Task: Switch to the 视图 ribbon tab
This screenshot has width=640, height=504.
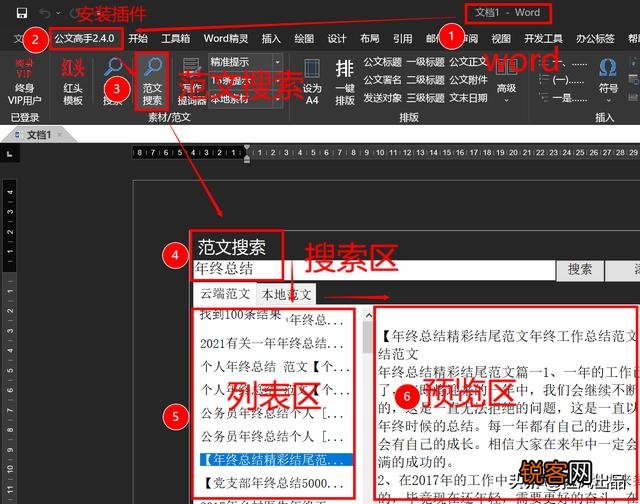Action: coord(501,39)
